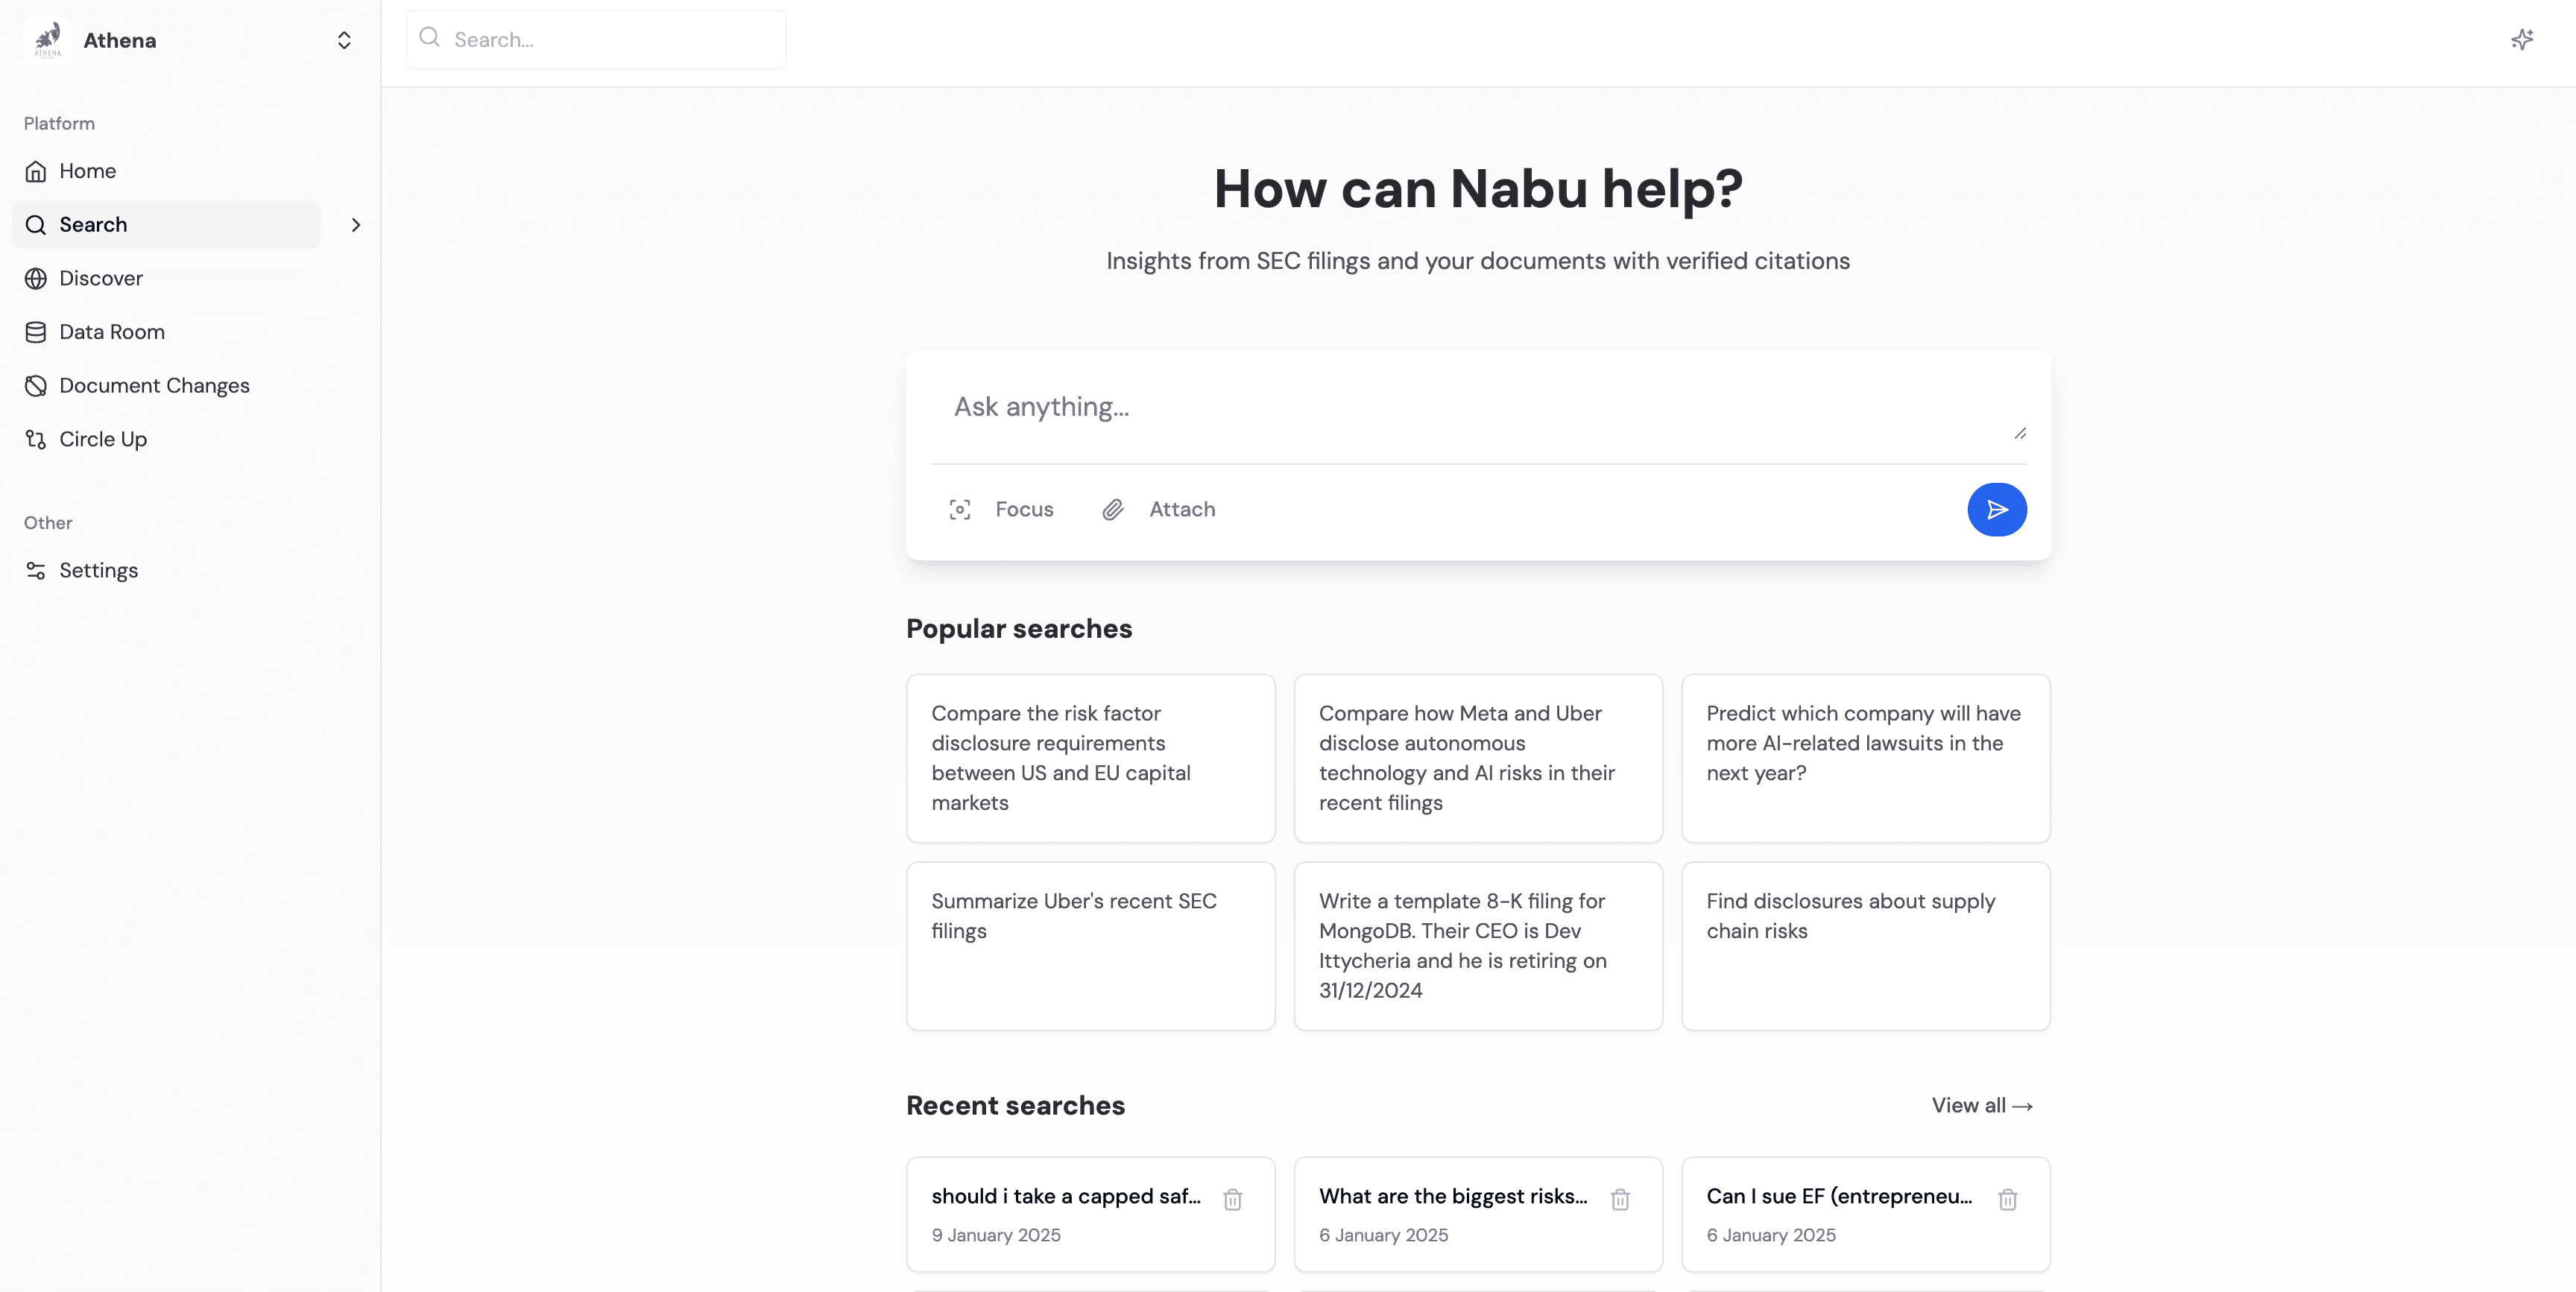Viewport: 2576px width, 1292px height.
Task: Open Document Changes page
Action: (x=154, y=386)
